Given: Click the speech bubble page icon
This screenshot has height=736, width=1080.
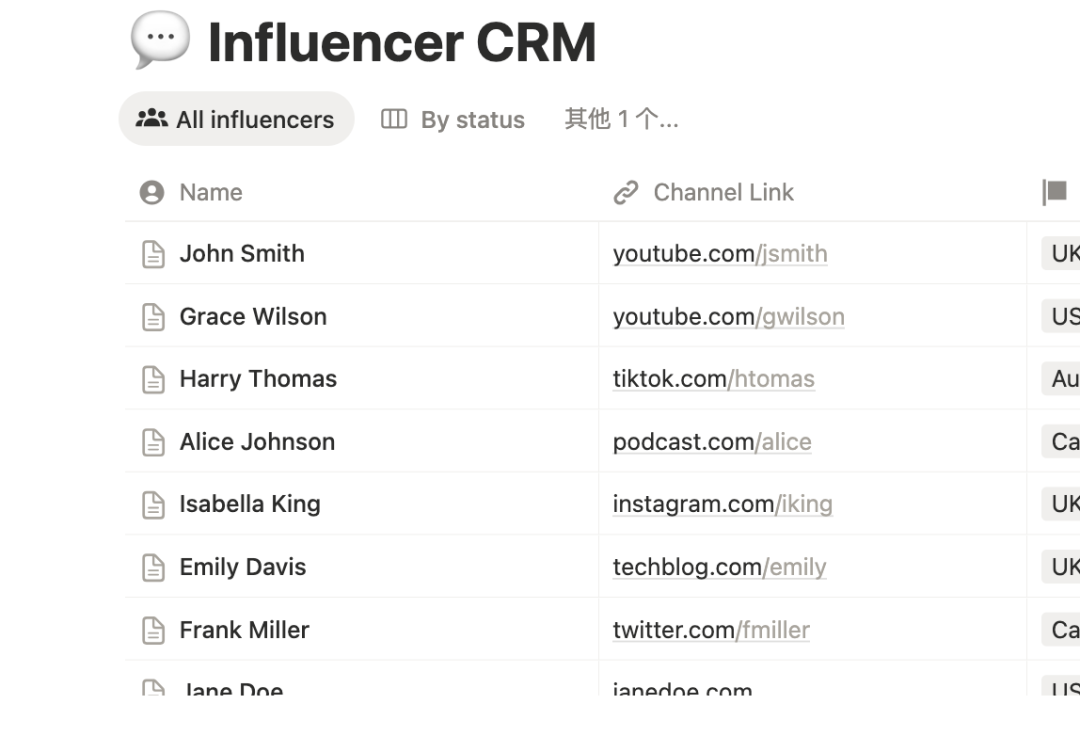Looking at the screenshot, I should click(160, 40).
